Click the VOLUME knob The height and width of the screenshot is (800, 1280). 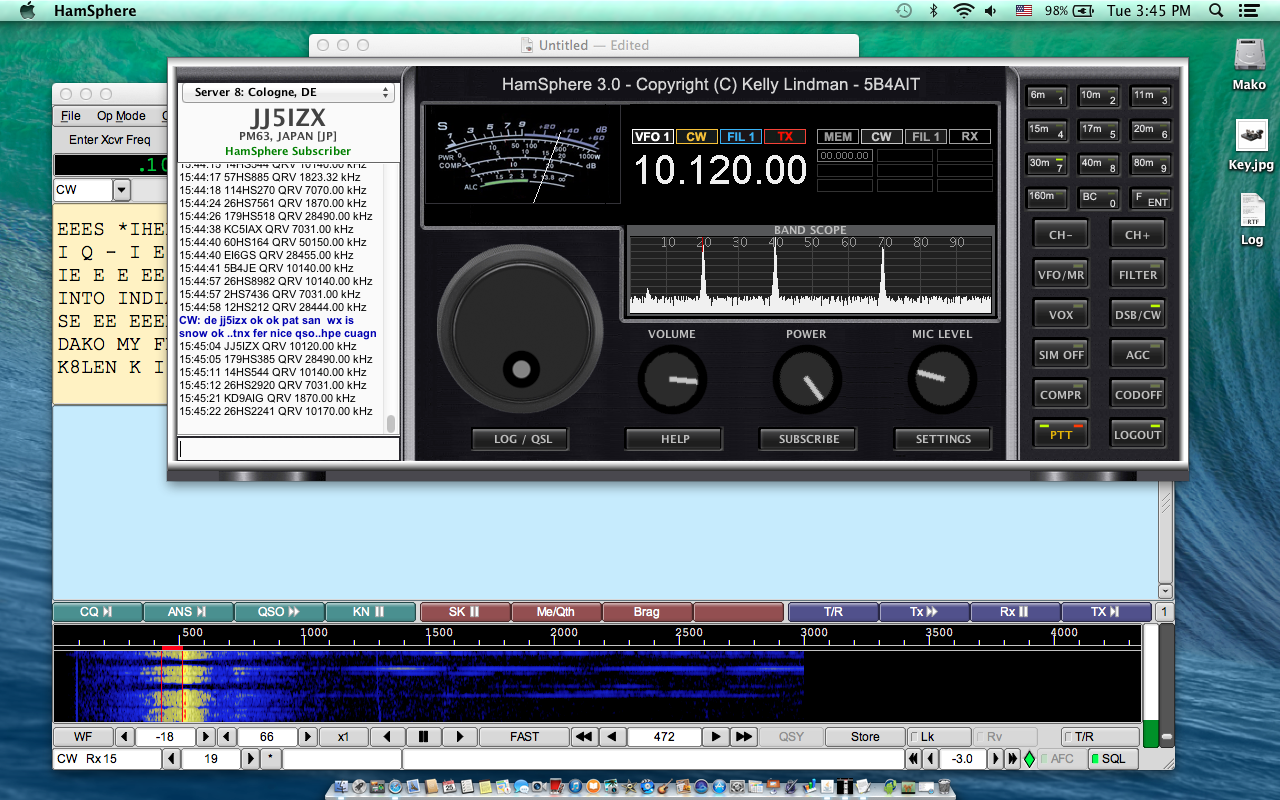click(673, 380)
